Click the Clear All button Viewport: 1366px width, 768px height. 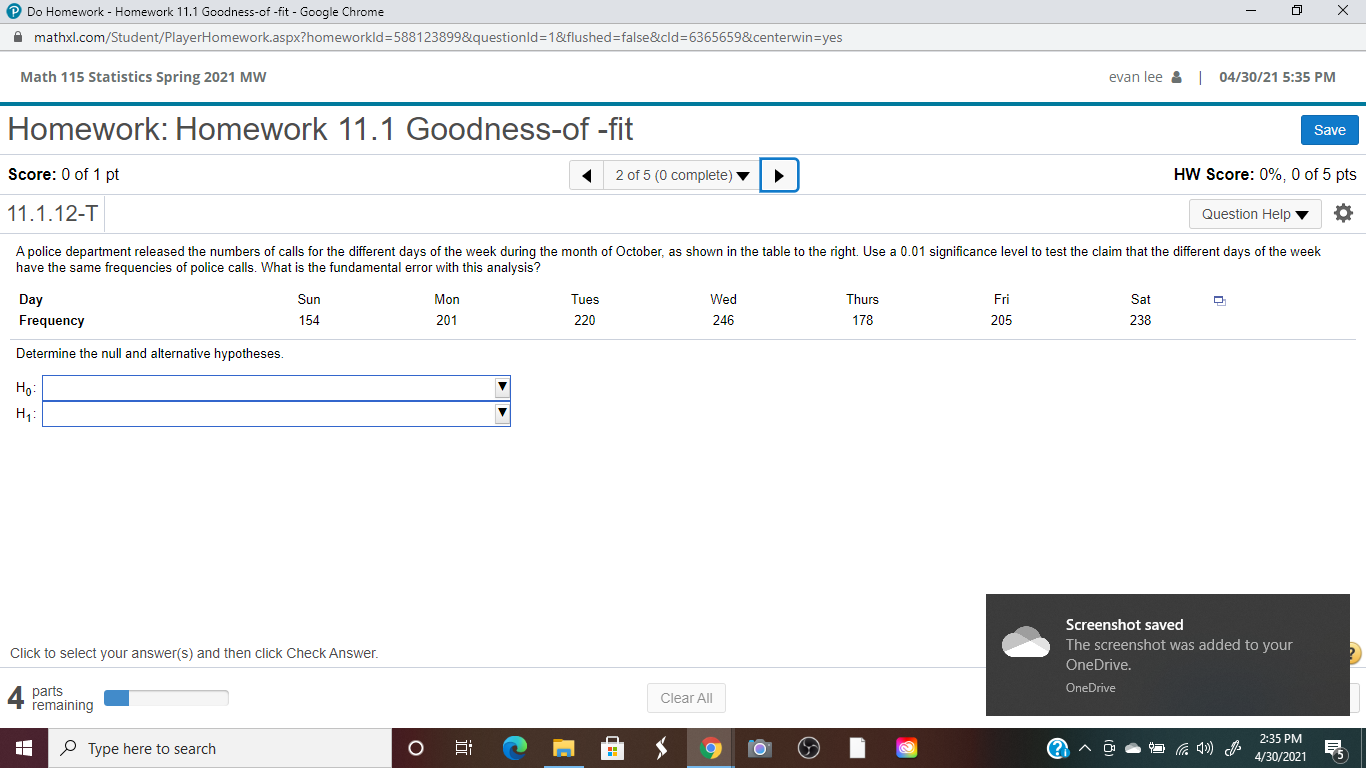(x=686, y=697)
